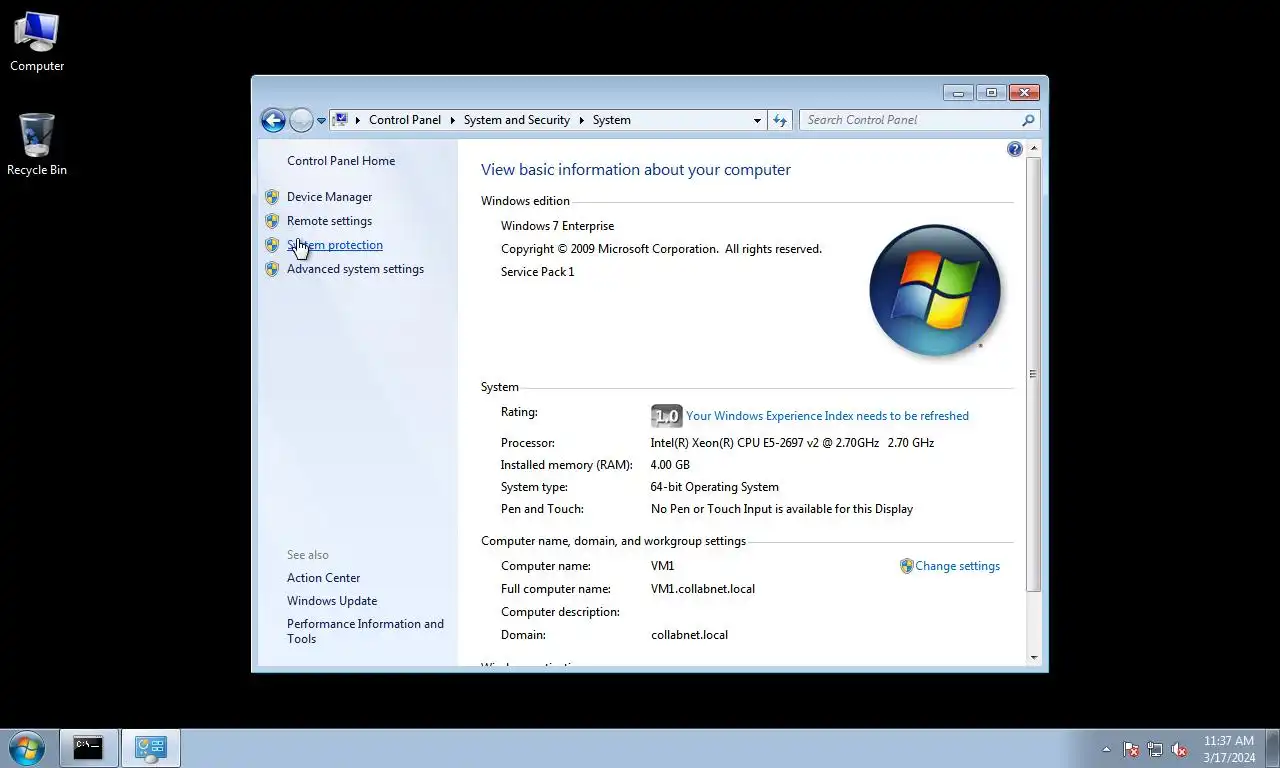Viewport: 1280px width, 768px height.
Task: Navigate to System and Security breadcrumb
Action: coord(517,120)
